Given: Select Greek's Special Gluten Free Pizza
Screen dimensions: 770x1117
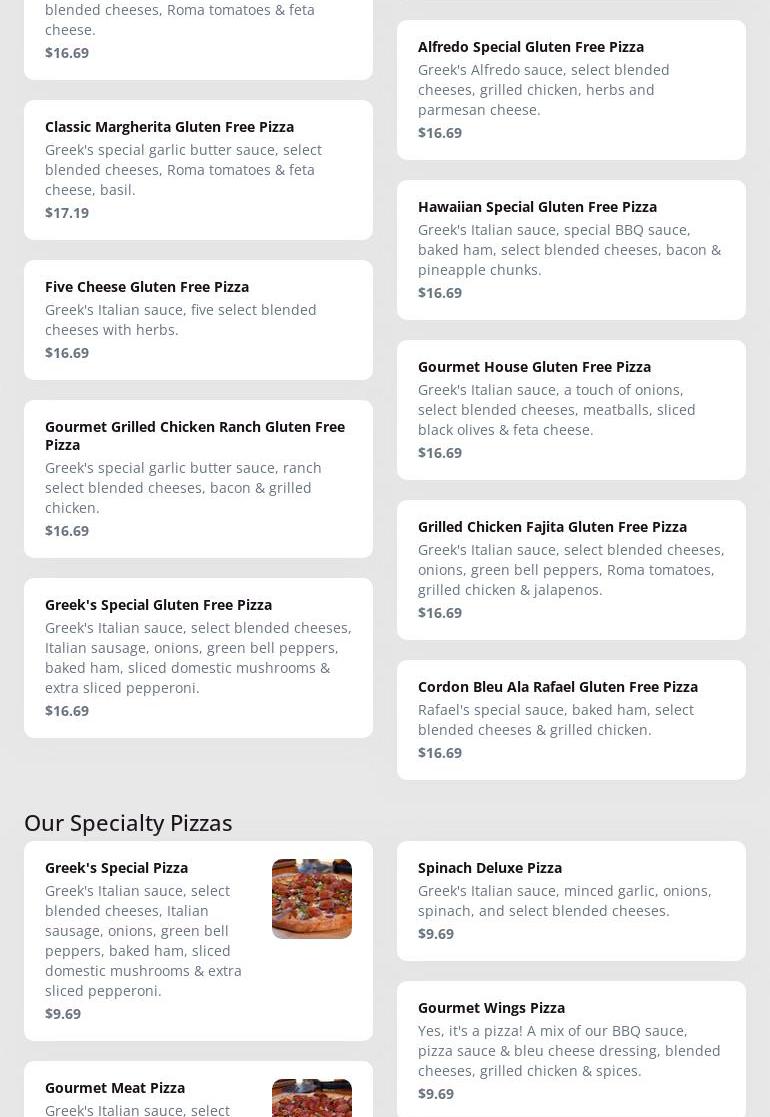Looking at the screenshot, I should click(158, 605).
